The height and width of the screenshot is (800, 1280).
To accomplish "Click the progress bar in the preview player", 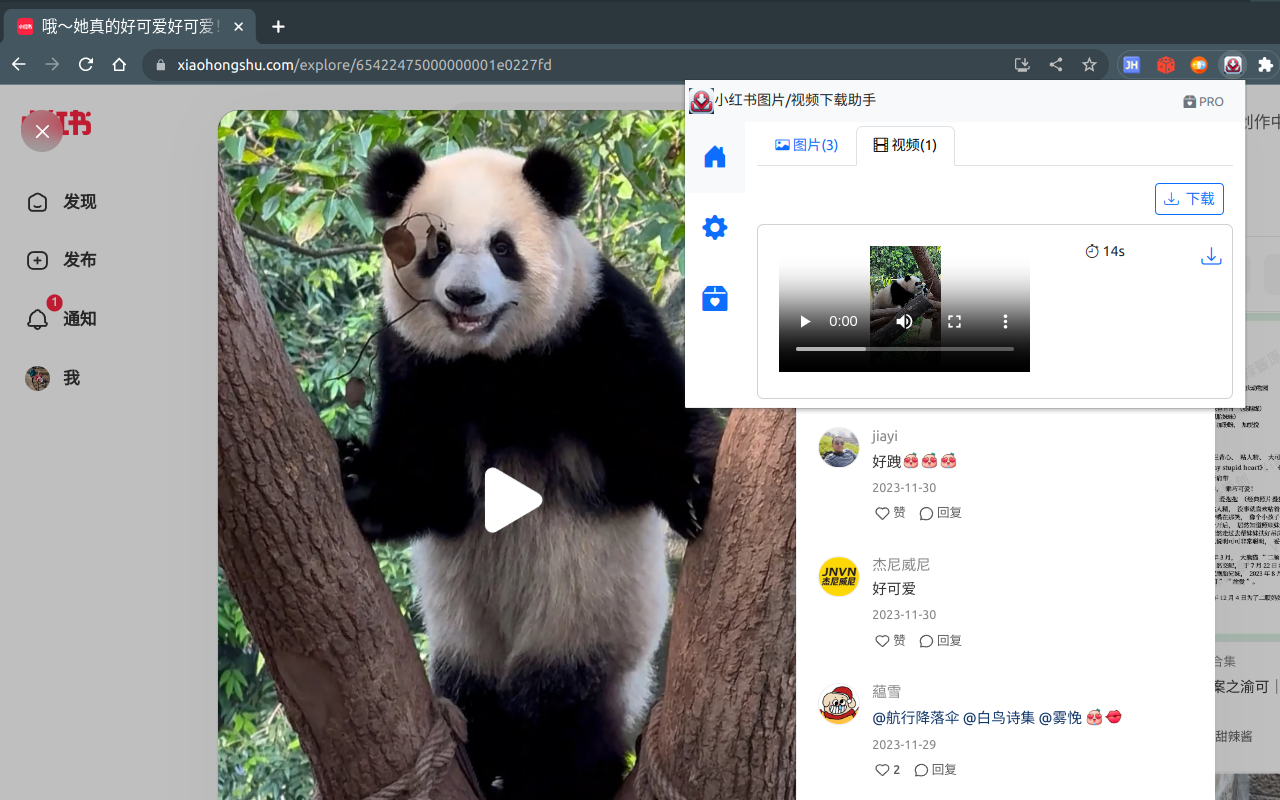I will pos(905,349).
